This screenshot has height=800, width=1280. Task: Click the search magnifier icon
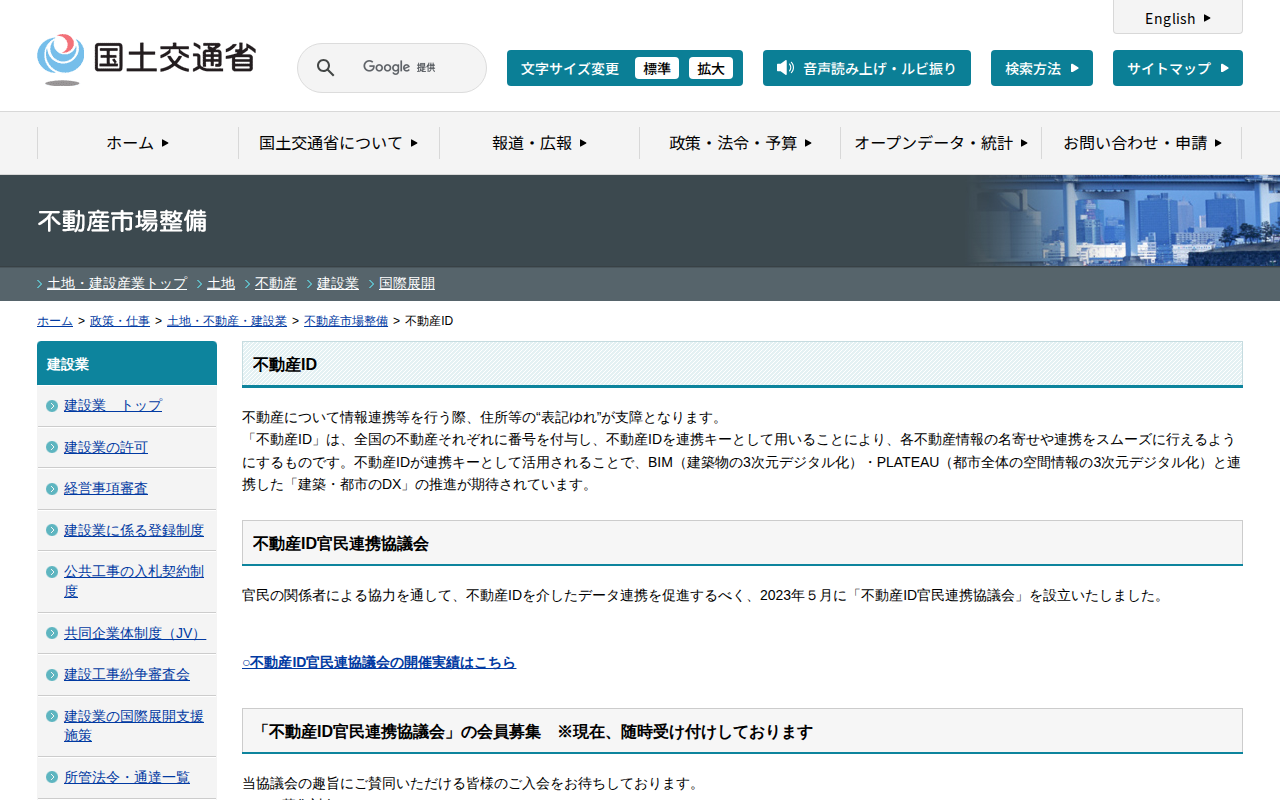point(325,68)
